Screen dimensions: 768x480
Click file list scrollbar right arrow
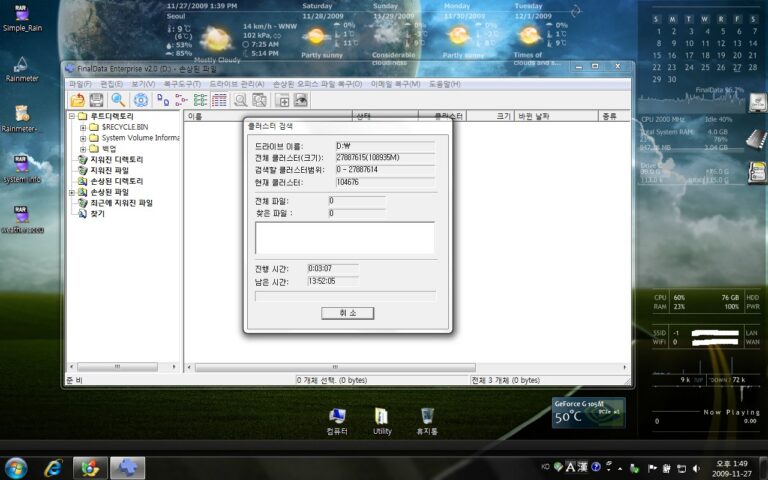pyautogui.click(x=624, y=367)
